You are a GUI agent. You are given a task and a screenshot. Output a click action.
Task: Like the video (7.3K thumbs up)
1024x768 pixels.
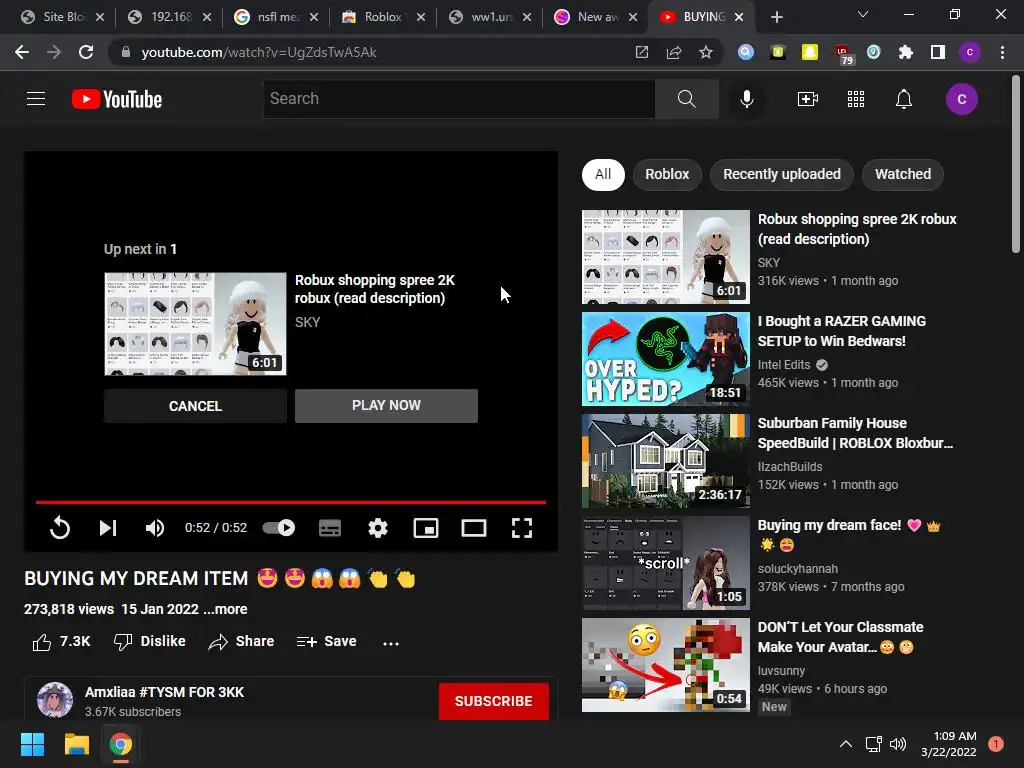(61, 642)
